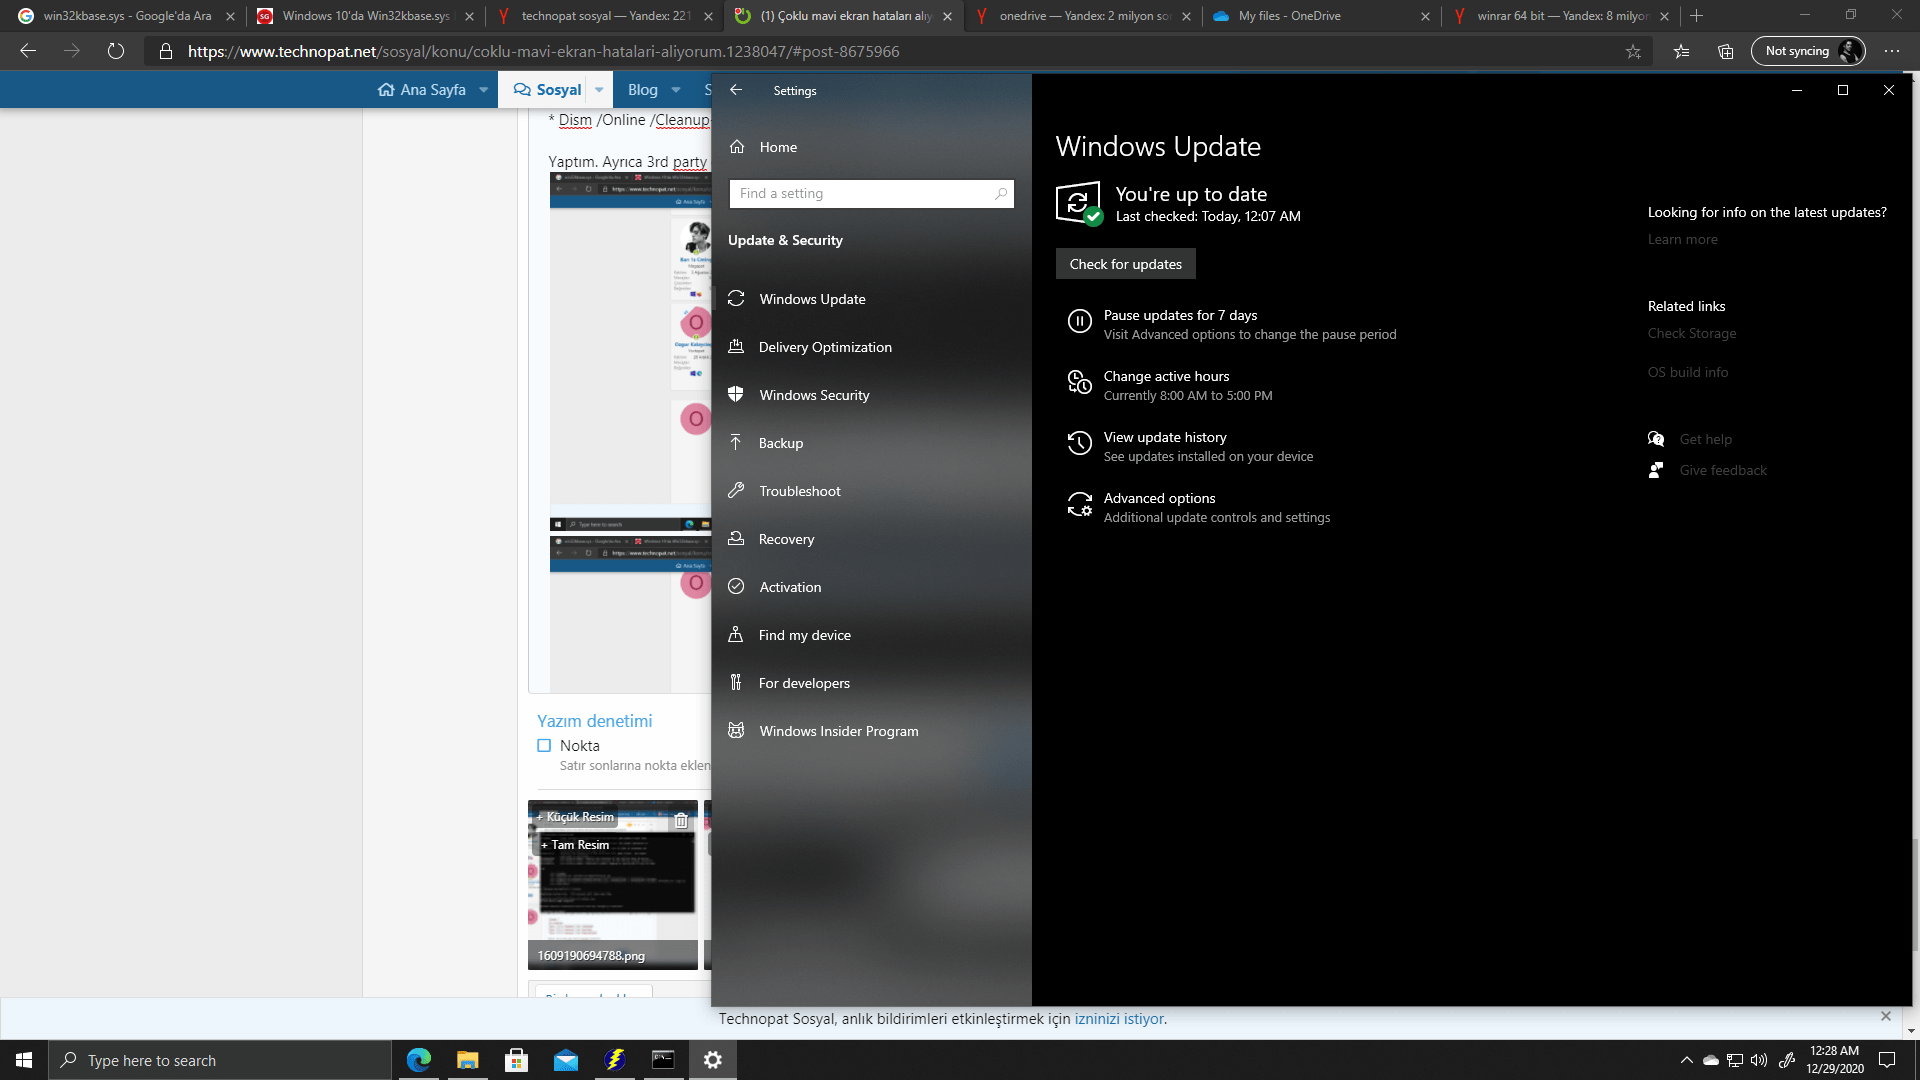
Task: Expand the Blog dropdown arrow
Action: click(x=676, y=90)
